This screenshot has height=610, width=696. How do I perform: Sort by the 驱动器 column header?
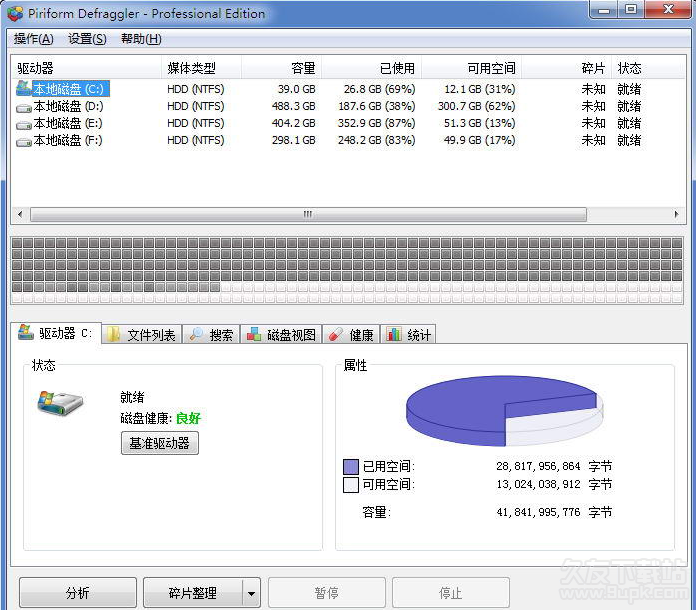(87, 68)
